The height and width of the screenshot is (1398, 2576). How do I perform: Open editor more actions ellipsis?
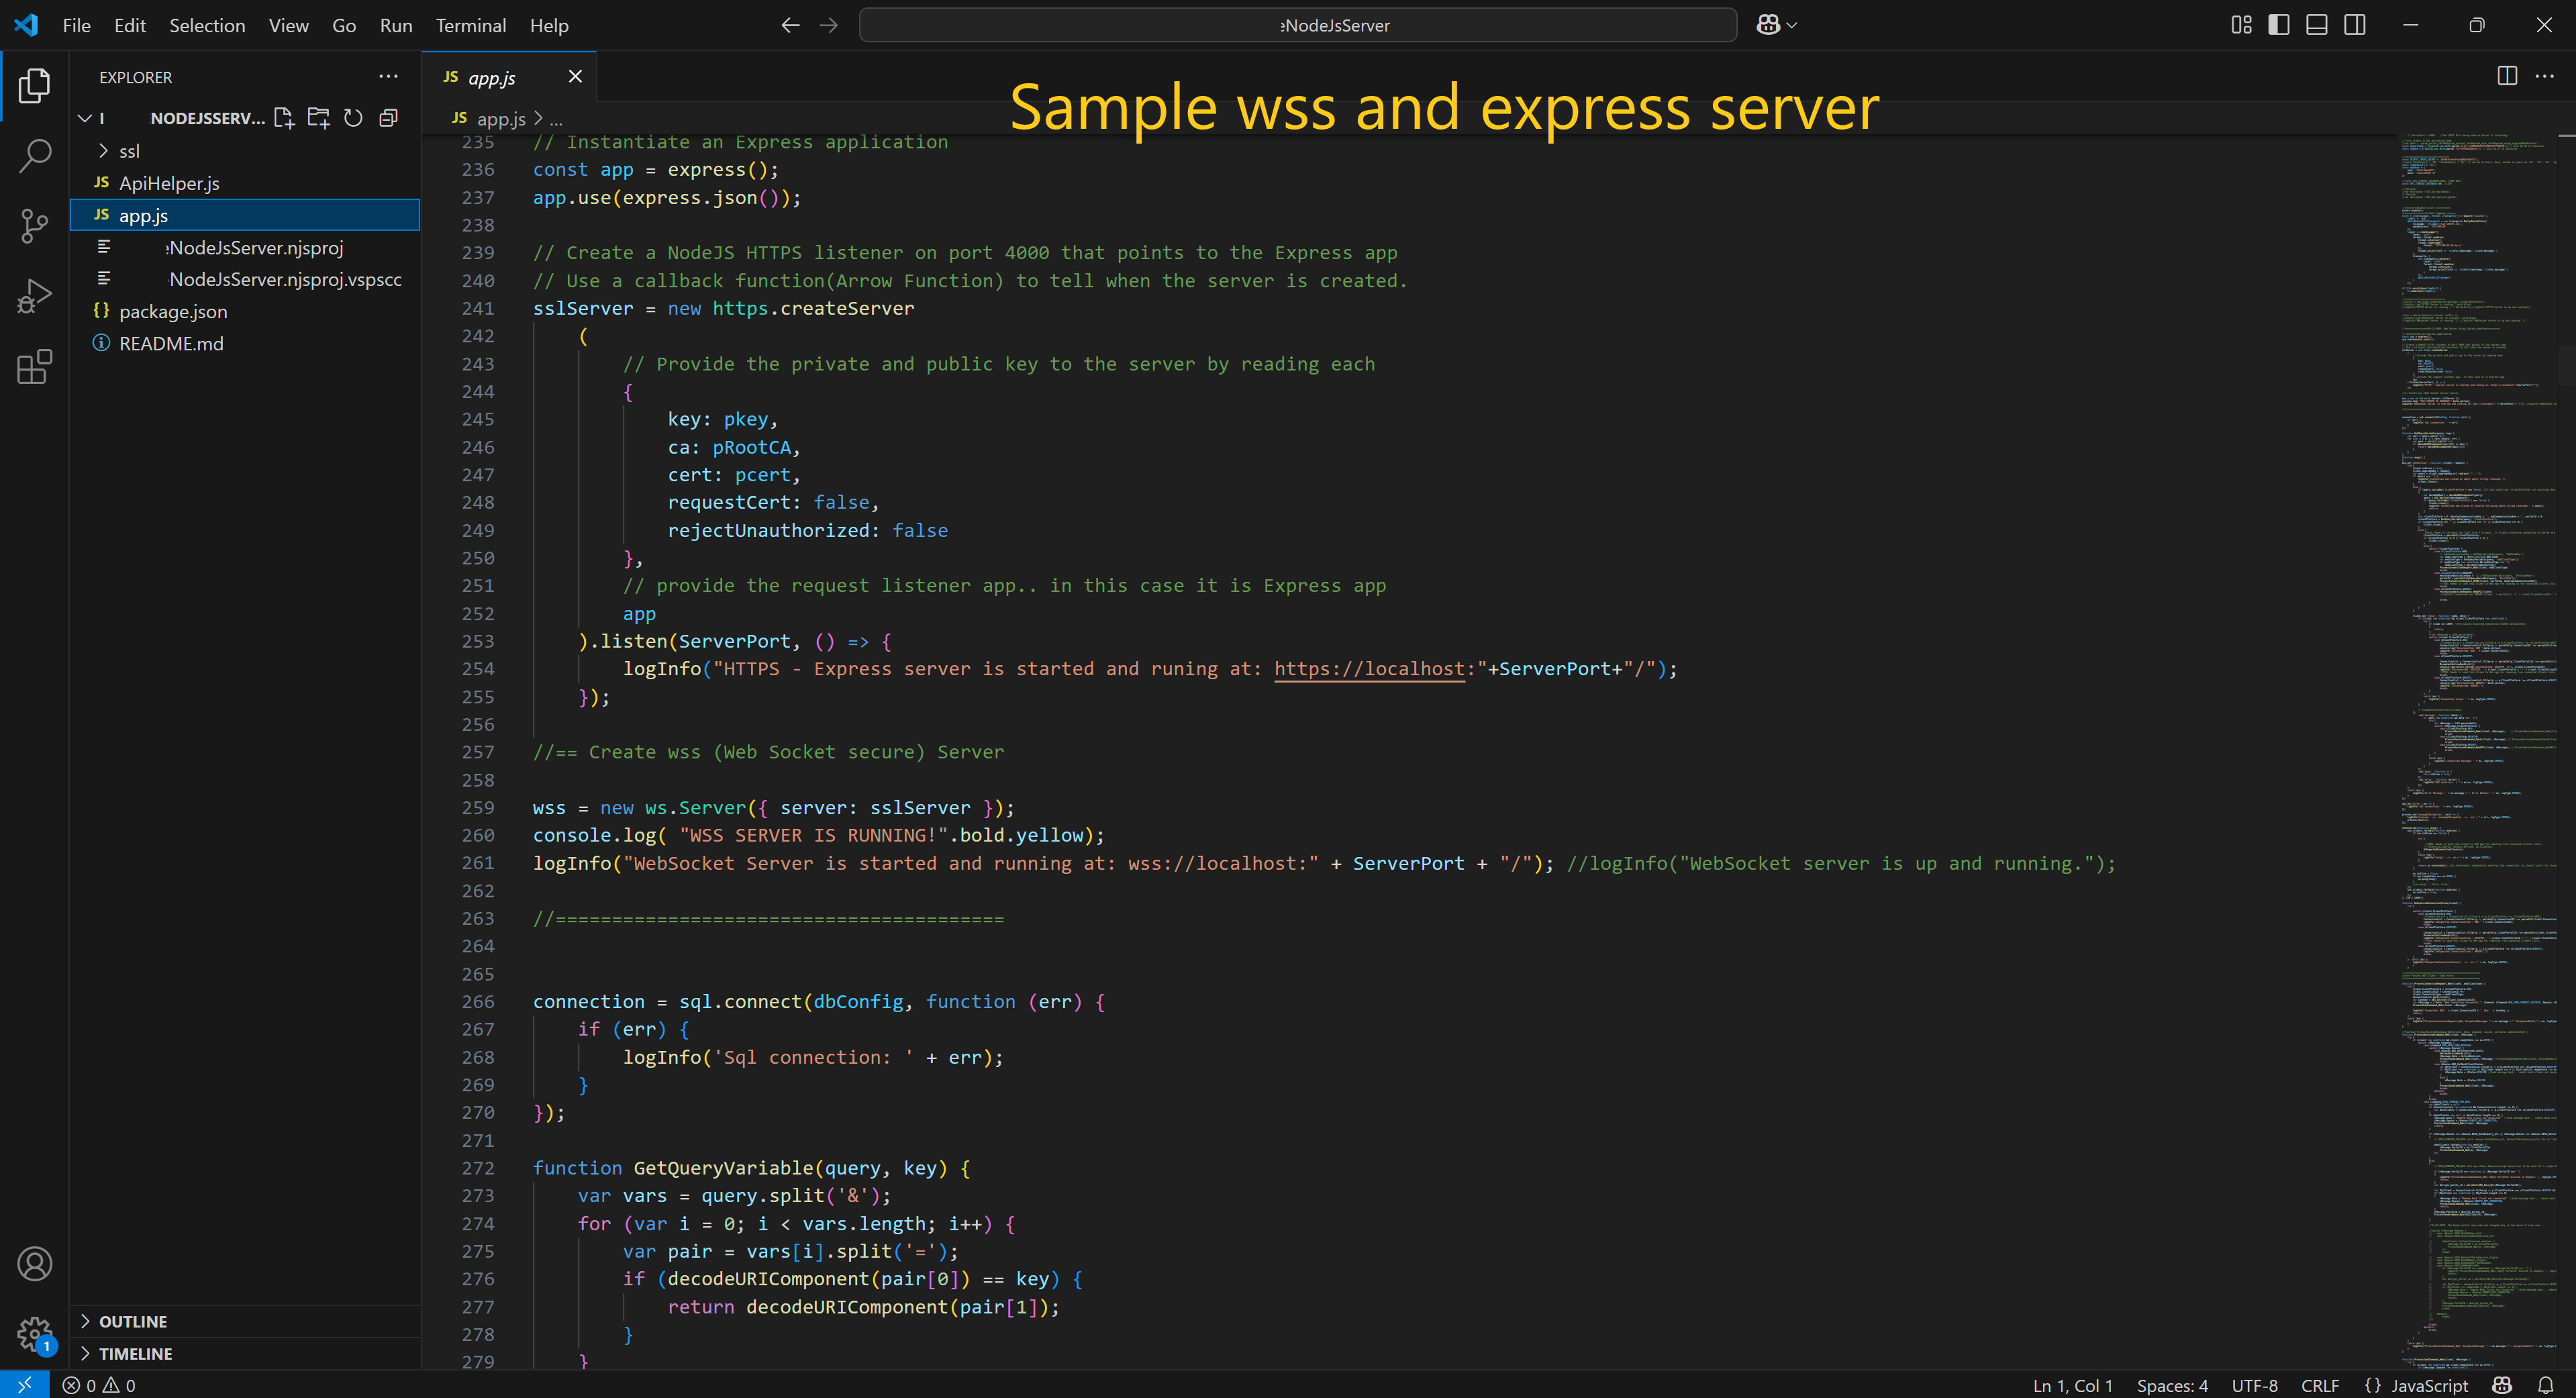pos(2544,76)
